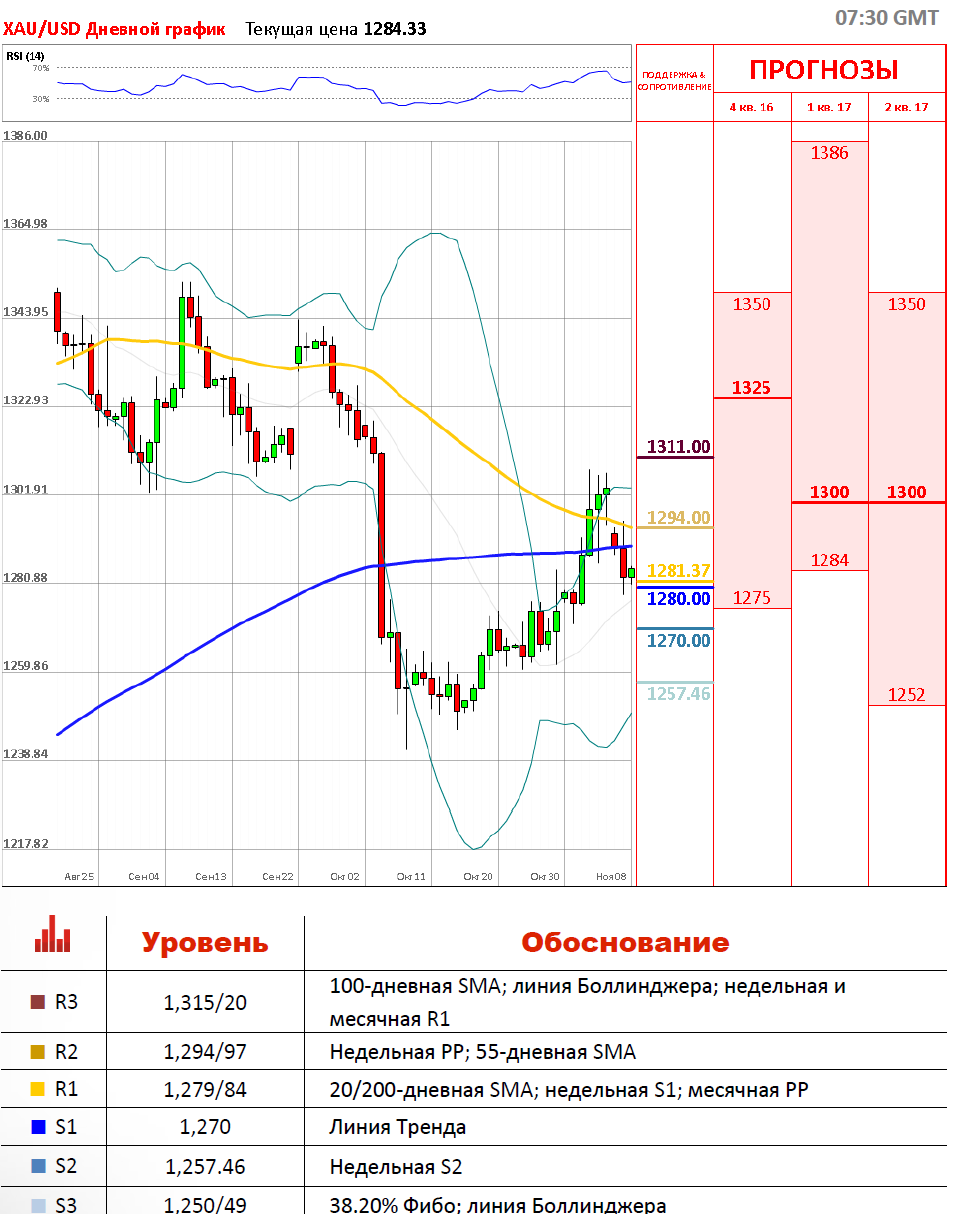Click the 1294.00 level label

coord(678,518)
